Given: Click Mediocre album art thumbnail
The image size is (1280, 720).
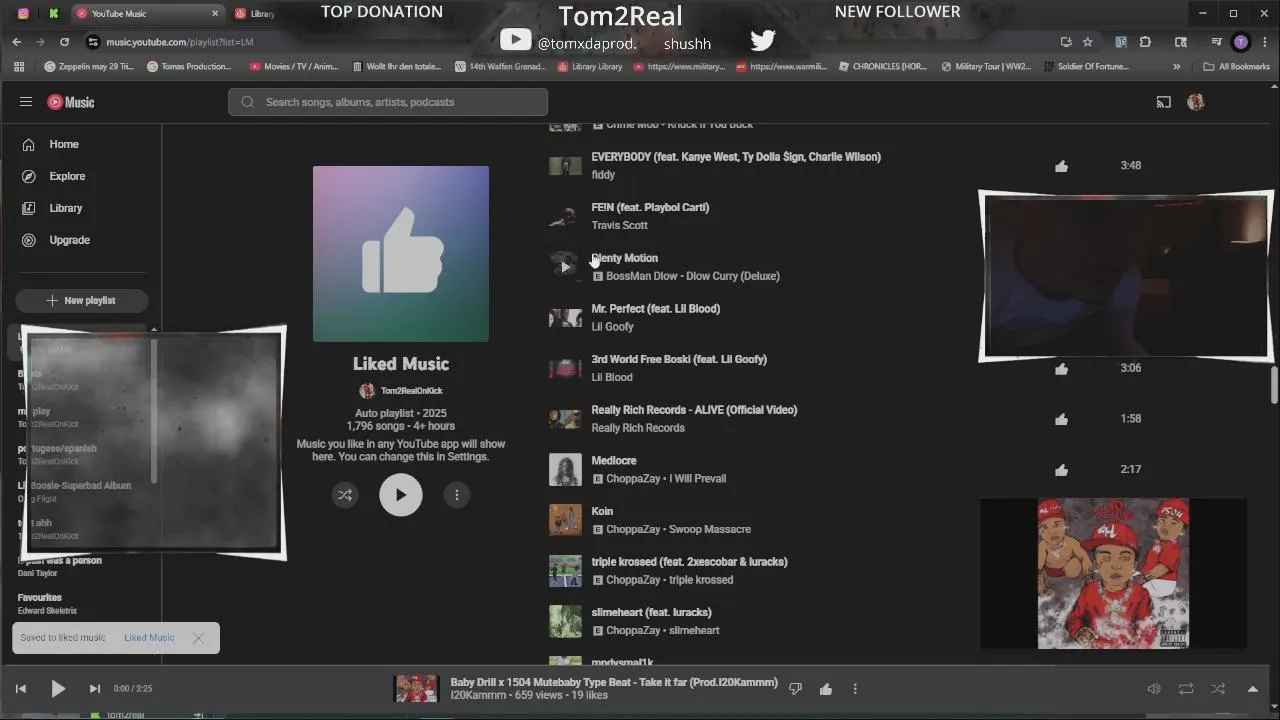Looking at the screenshot, I should (x=565, y=470).
